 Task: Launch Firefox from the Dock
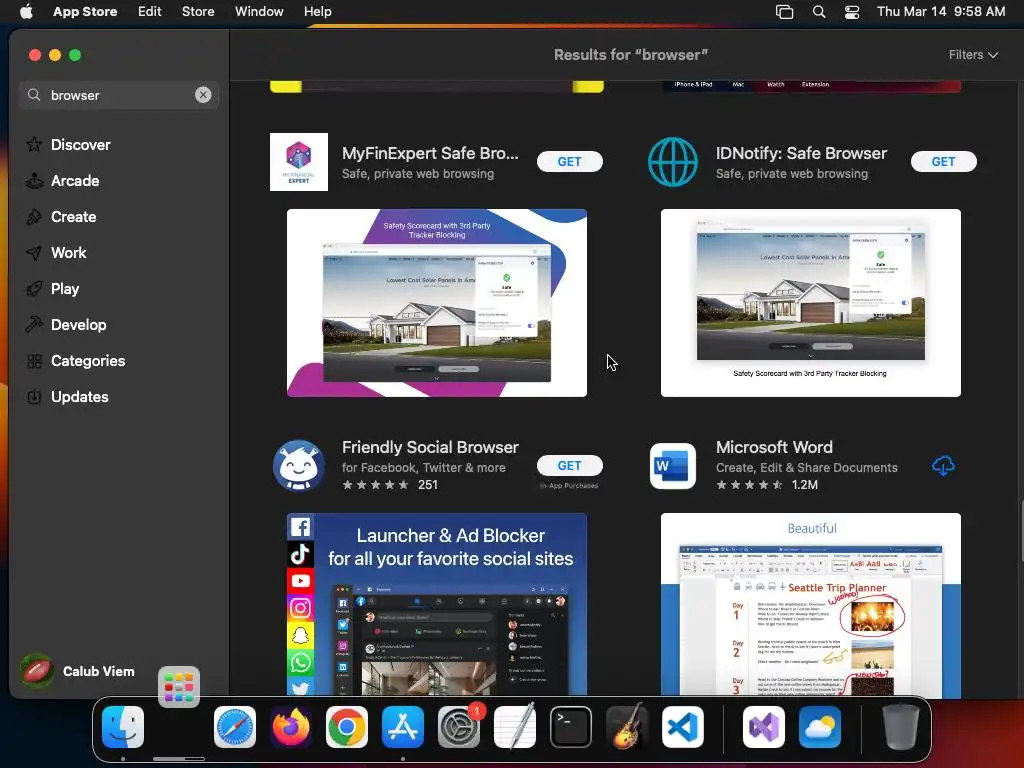[x=291, y=727]
